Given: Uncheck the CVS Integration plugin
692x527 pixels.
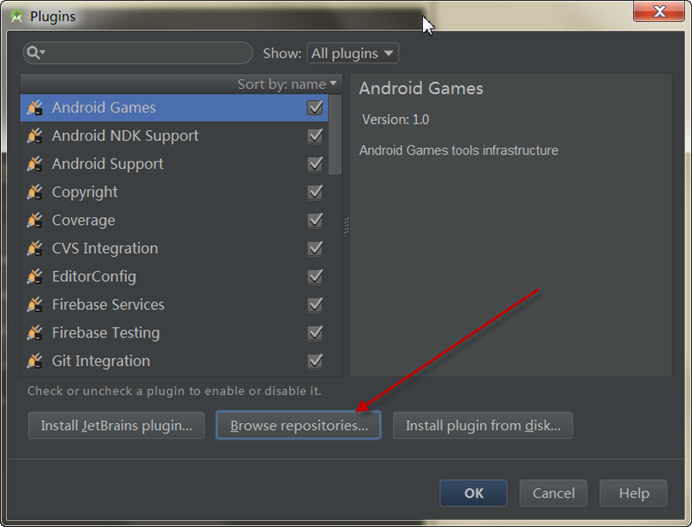Looking at the screenshot, I should tap(315, 248).
